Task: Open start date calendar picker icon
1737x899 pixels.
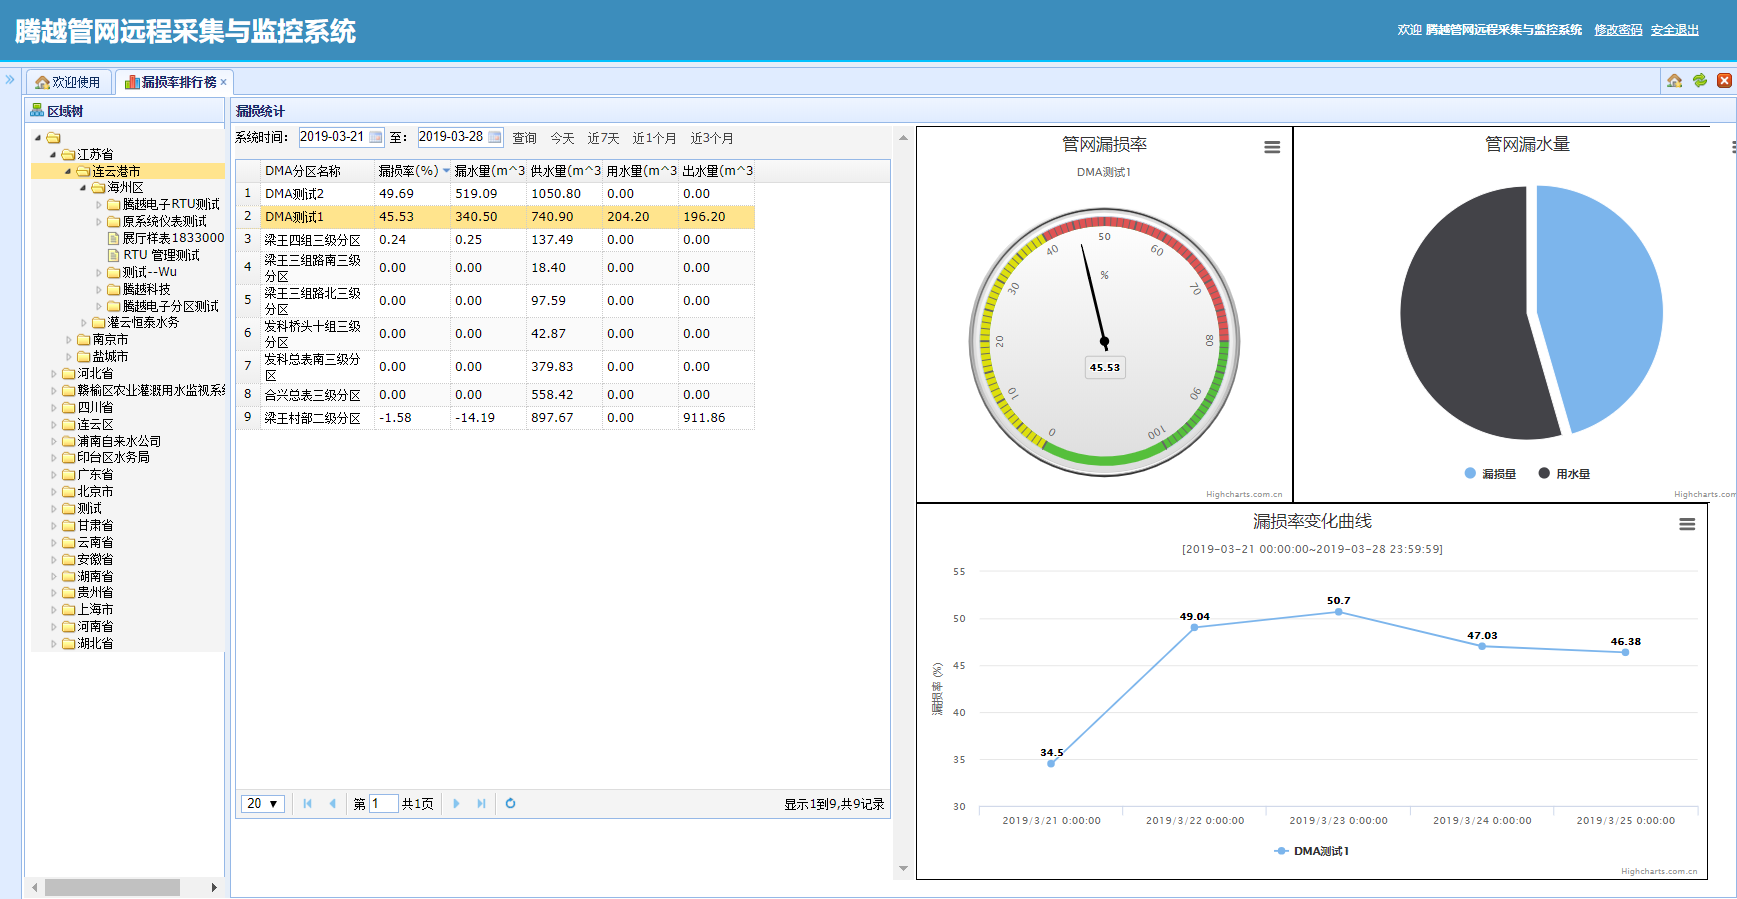Action: pos(376,137)
